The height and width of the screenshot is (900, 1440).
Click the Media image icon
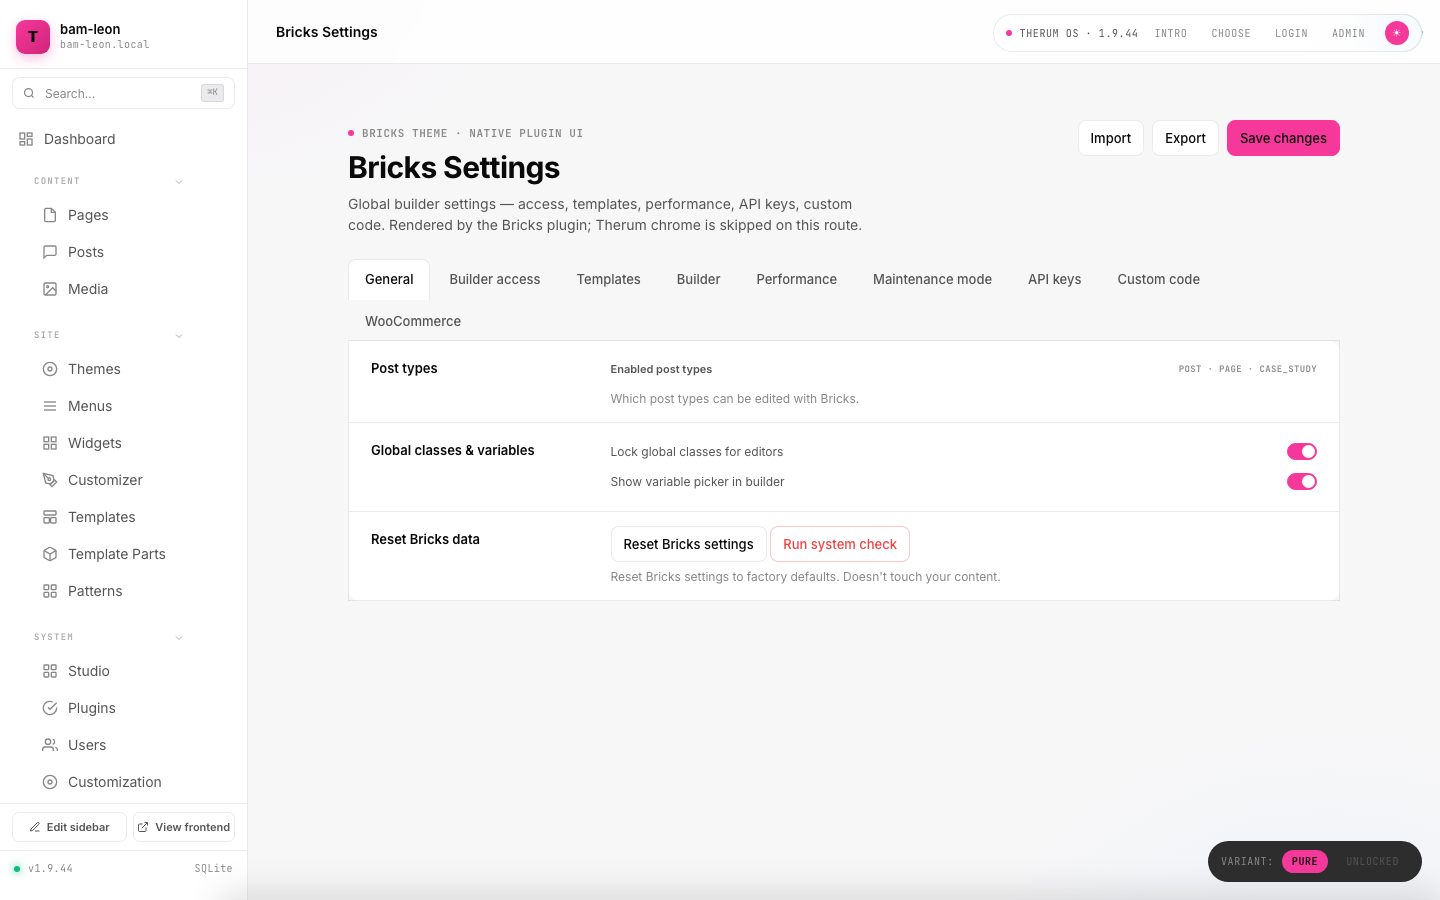pos(50,289)
